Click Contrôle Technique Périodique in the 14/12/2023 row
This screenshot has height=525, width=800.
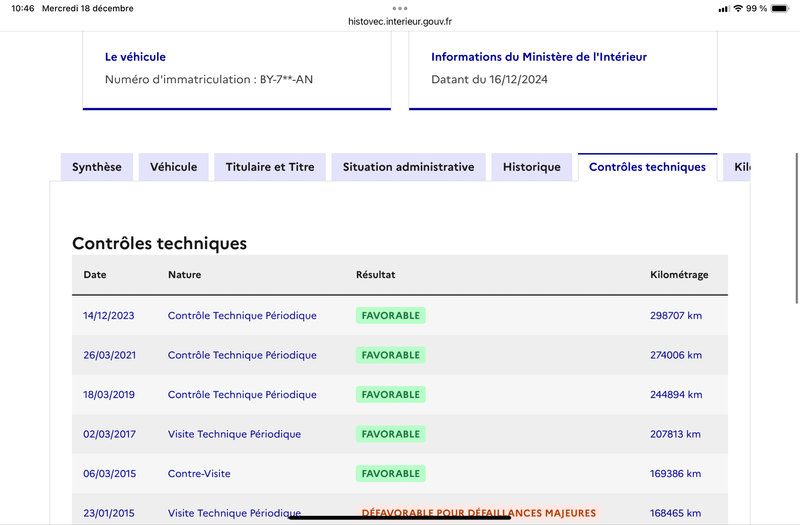pyautogui.click(x=242, y=315)
